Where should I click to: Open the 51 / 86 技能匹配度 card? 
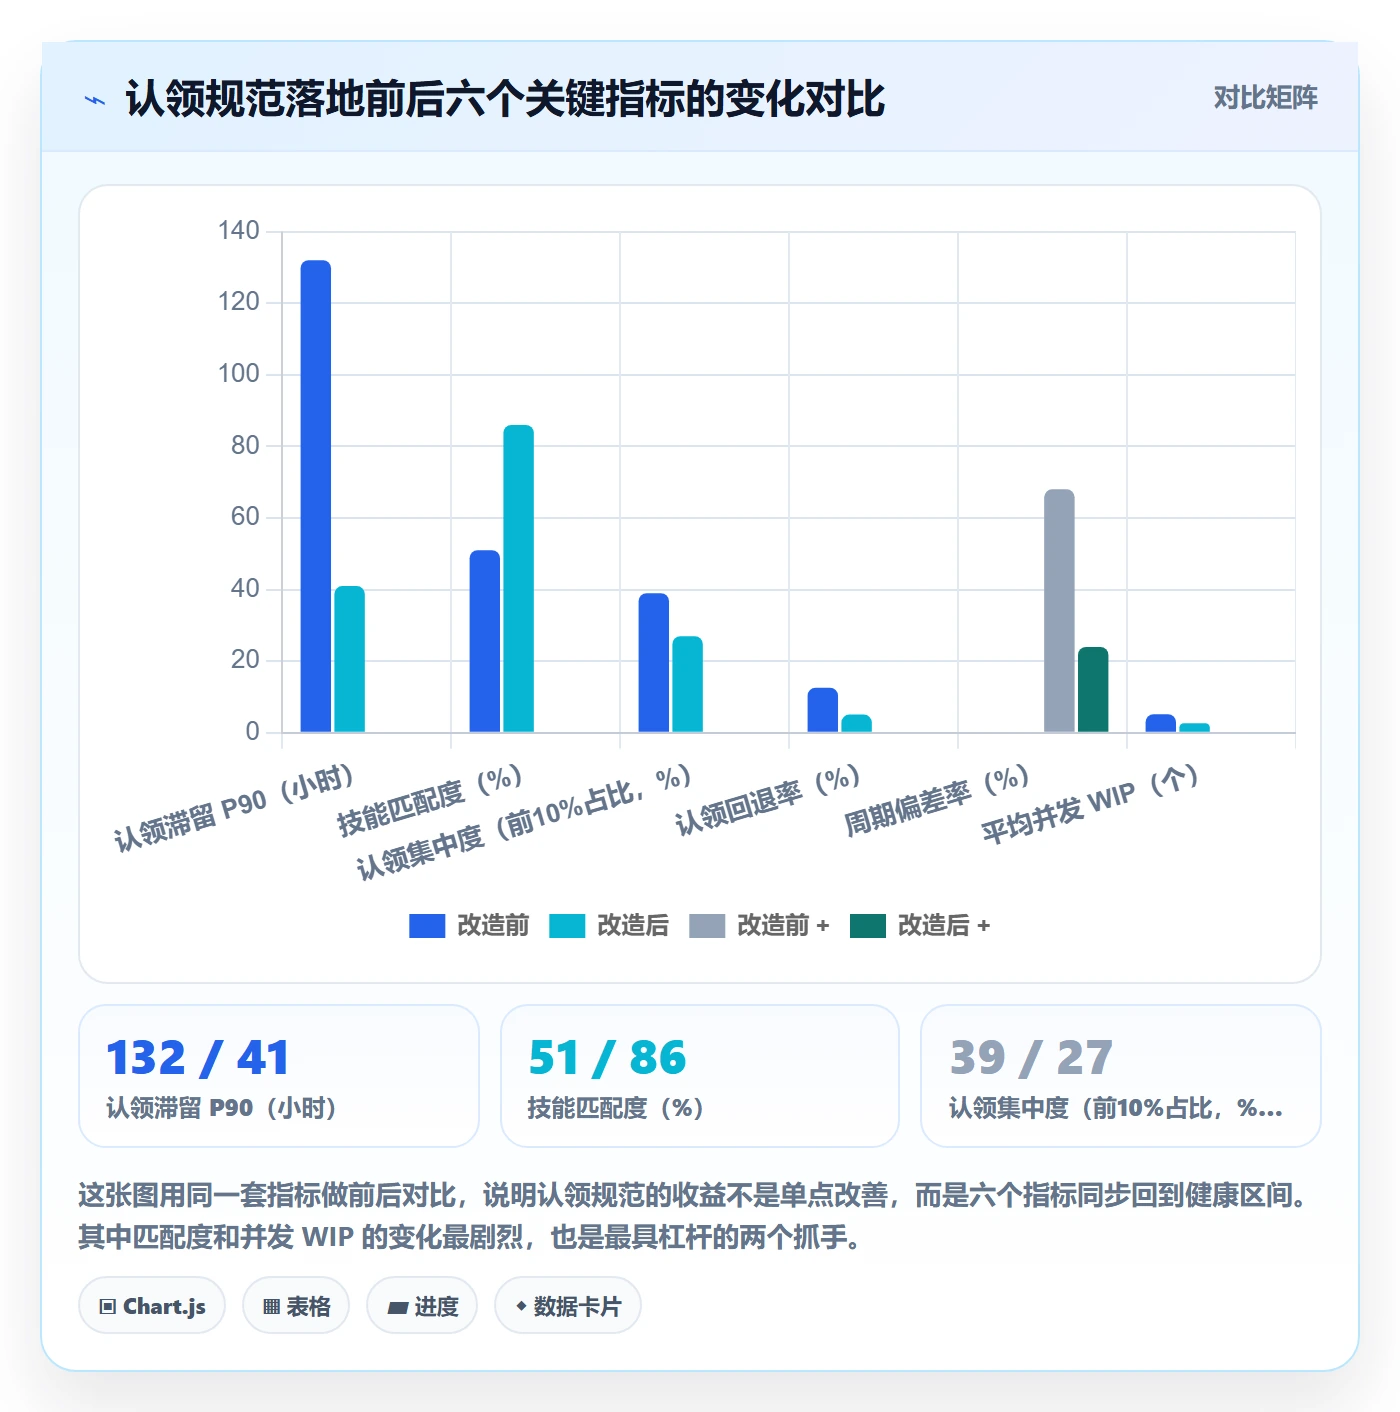pyautogui.click(x=700, y=1076)
